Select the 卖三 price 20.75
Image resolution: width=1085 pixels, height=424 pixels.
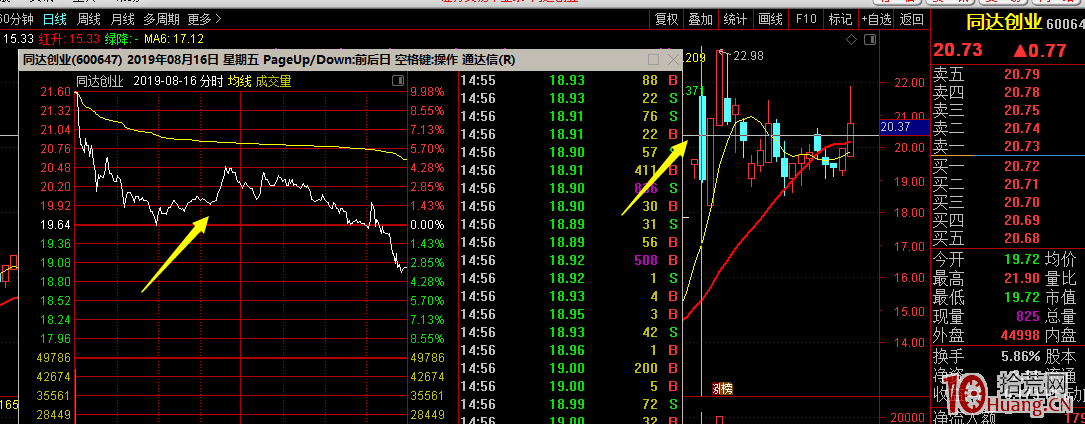pyautogui.click(x=1020, y=111)
